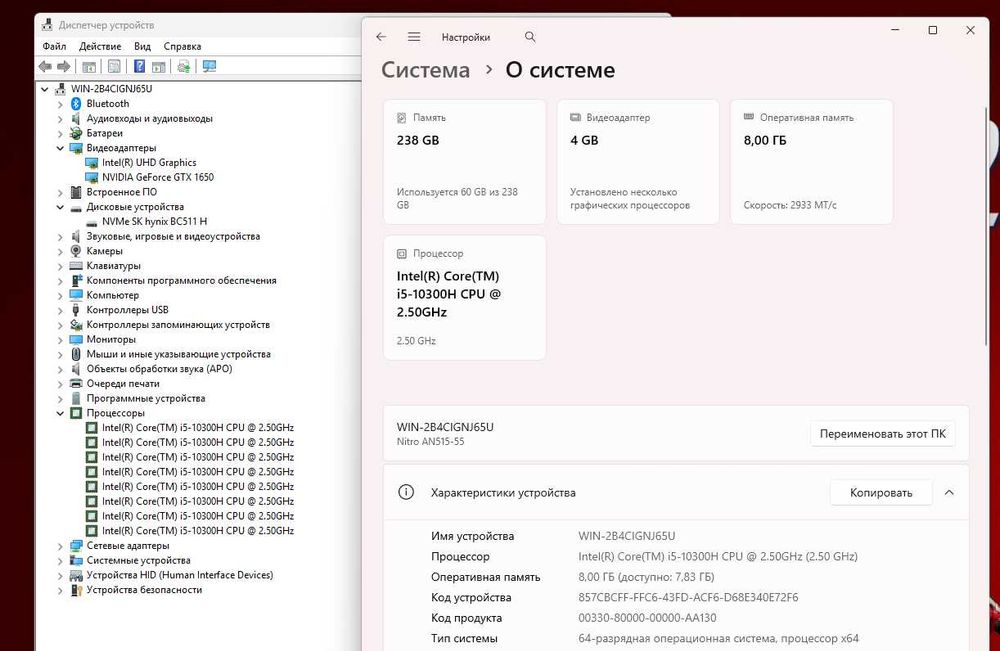This screenshot has width=1000, height=651.
Task: Open the hamburger navigation menu in Настройки
Action: [x=414, y=37]
